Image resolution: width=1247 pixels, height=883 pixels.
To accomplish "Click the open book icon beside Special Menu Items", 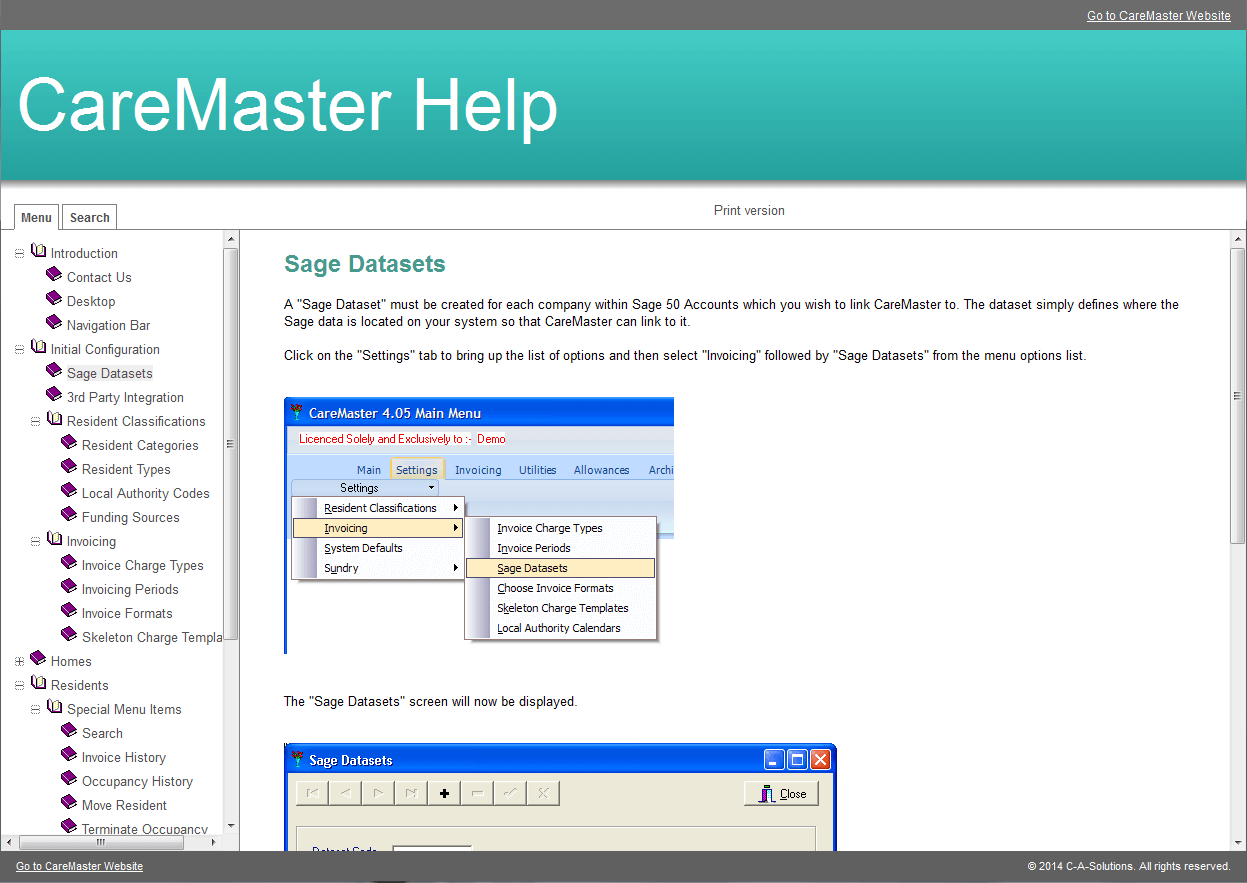I will (54, 707).
